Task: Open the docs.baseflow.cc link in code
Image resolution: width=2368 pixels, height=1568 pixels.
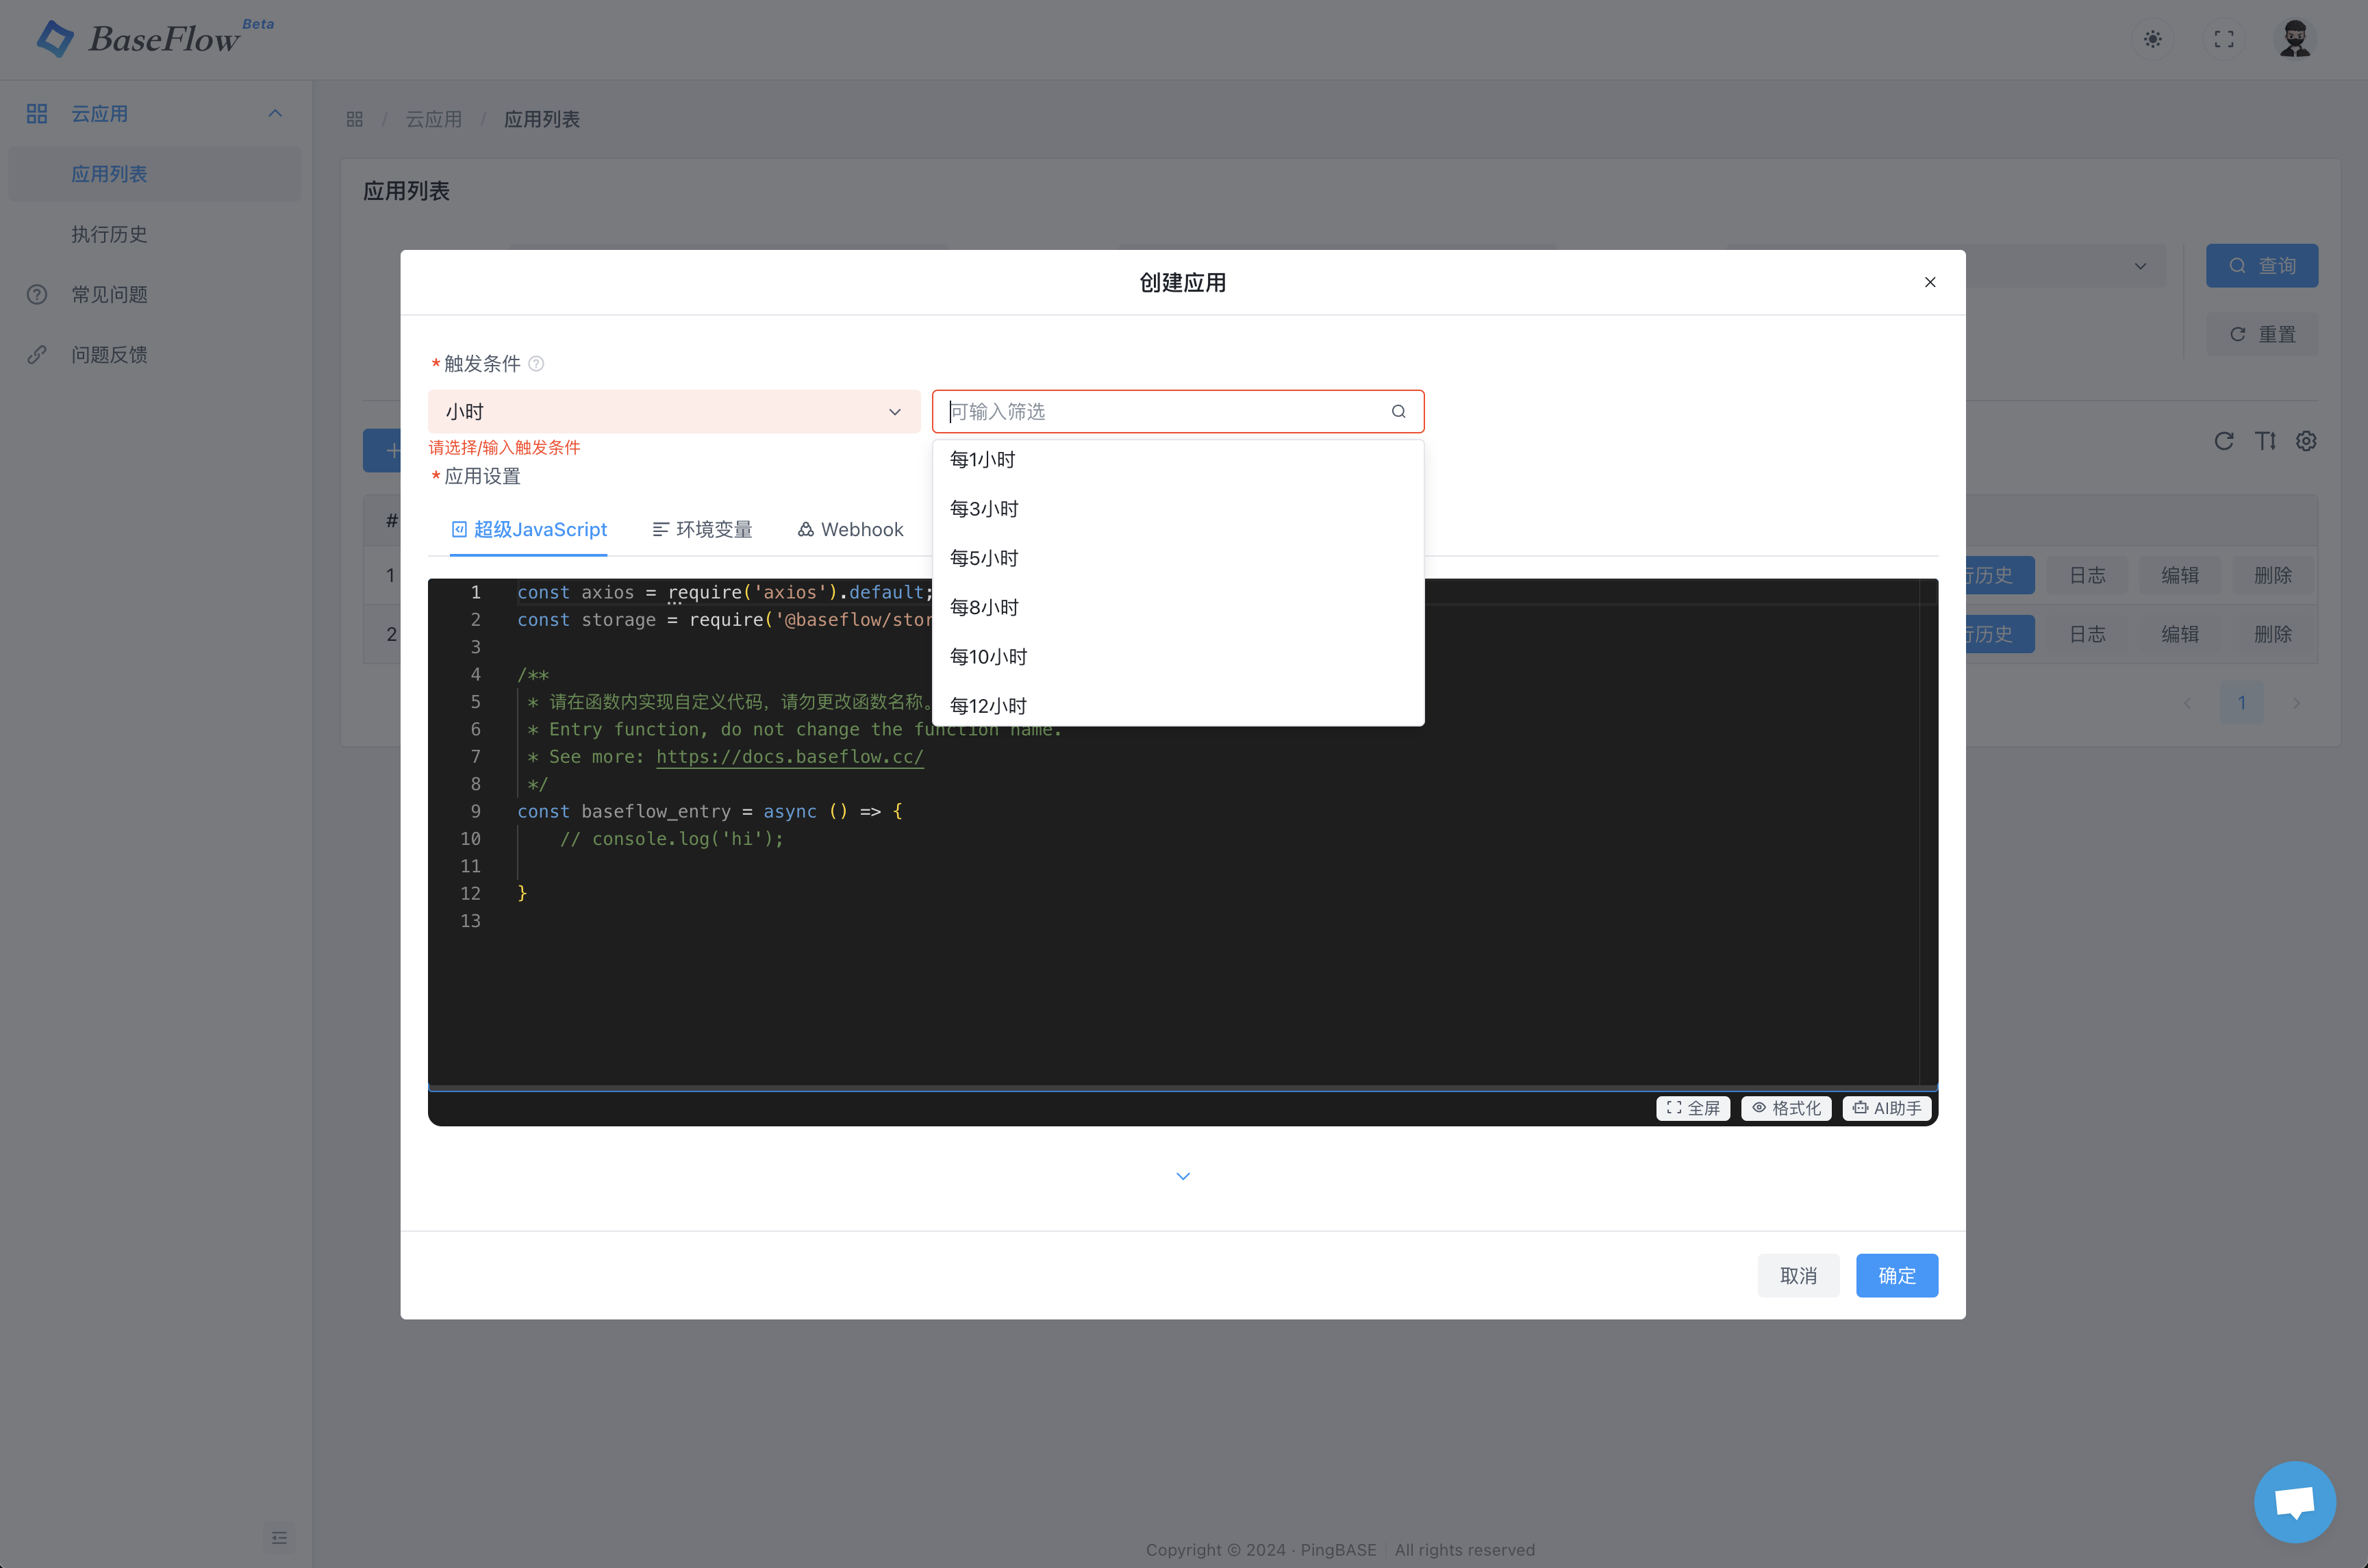Action: click(789, 757)
